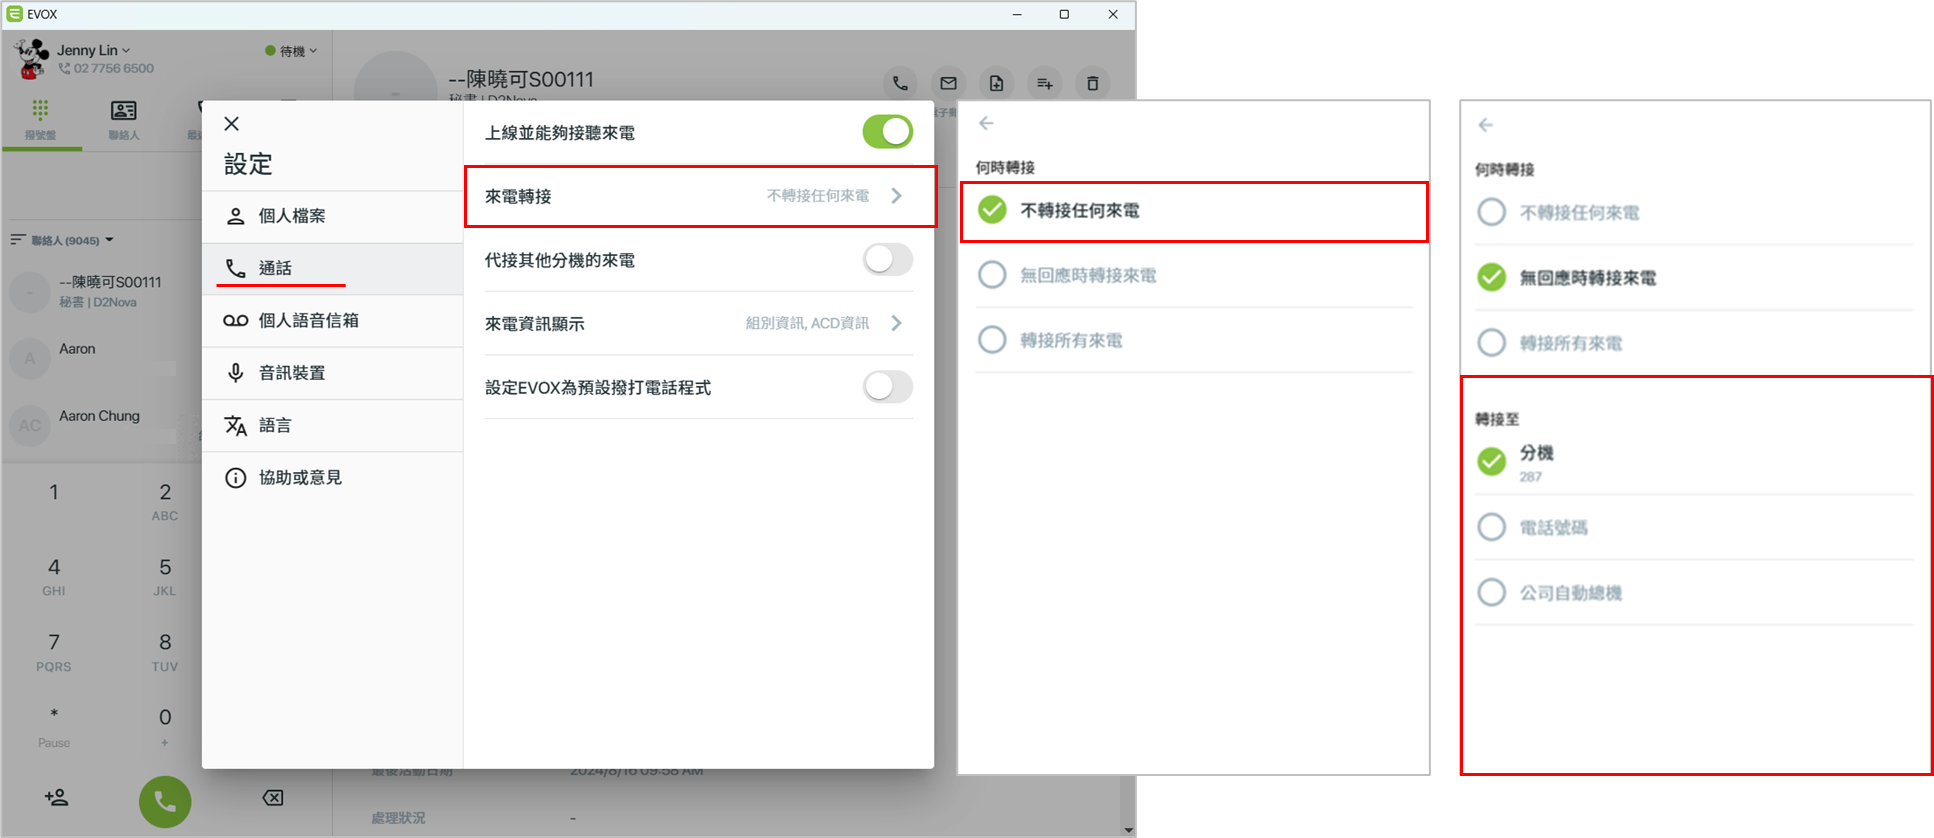Image resolution: width=1934 pixels, height=838 pixels.
Task: Expand 來電轉接 setting chevron
Action: point(897,196)
